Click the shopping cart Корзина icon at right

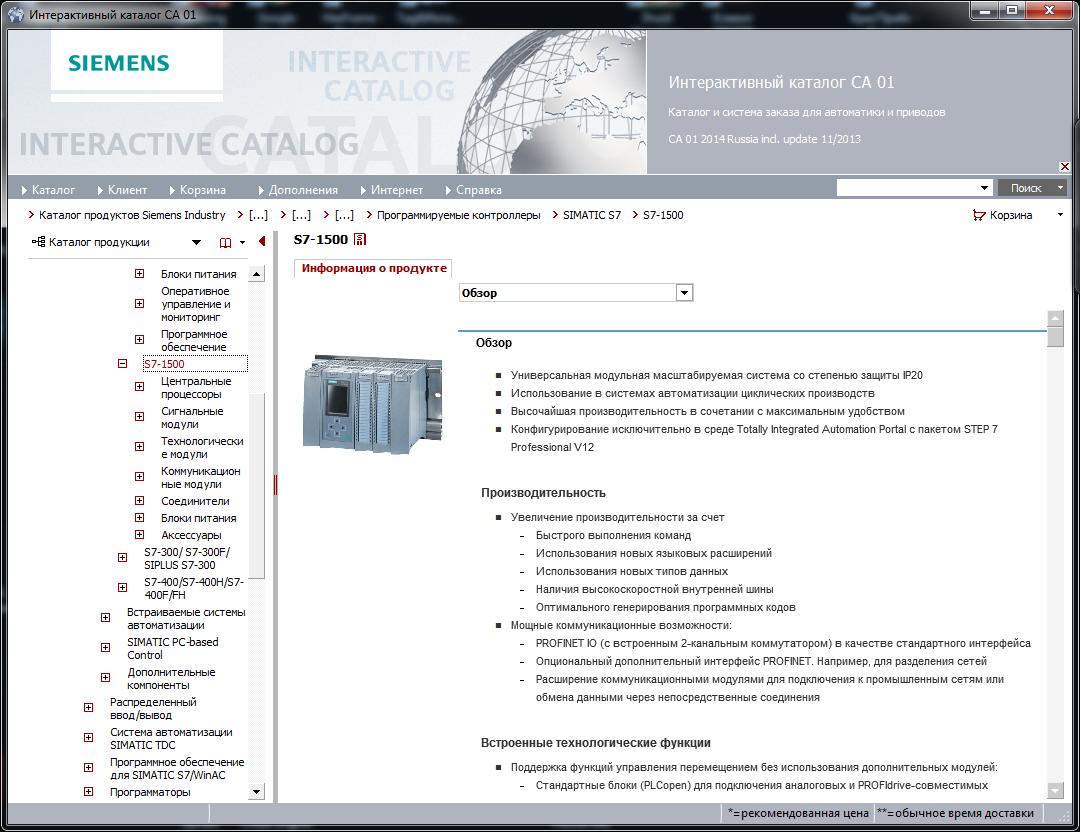click(978, 215)
